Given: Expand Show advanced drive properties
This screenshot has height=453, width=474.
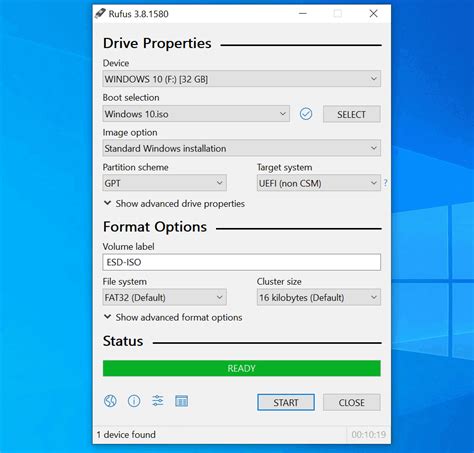Looking at the screenshot, I should [x=174, y=203].
